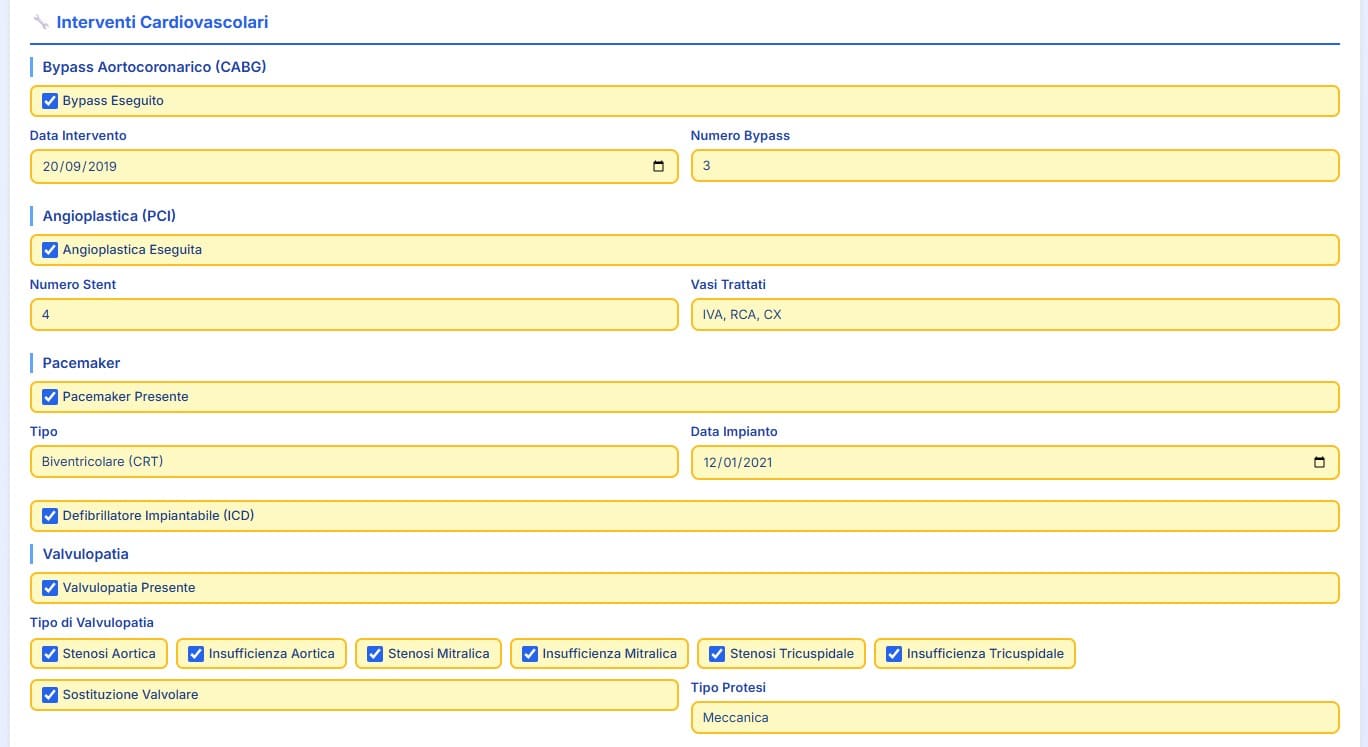Click the wrench icon beside Interventi Cardiovascolari
This screenshot has width=1368, height=747.
[41, 22]
